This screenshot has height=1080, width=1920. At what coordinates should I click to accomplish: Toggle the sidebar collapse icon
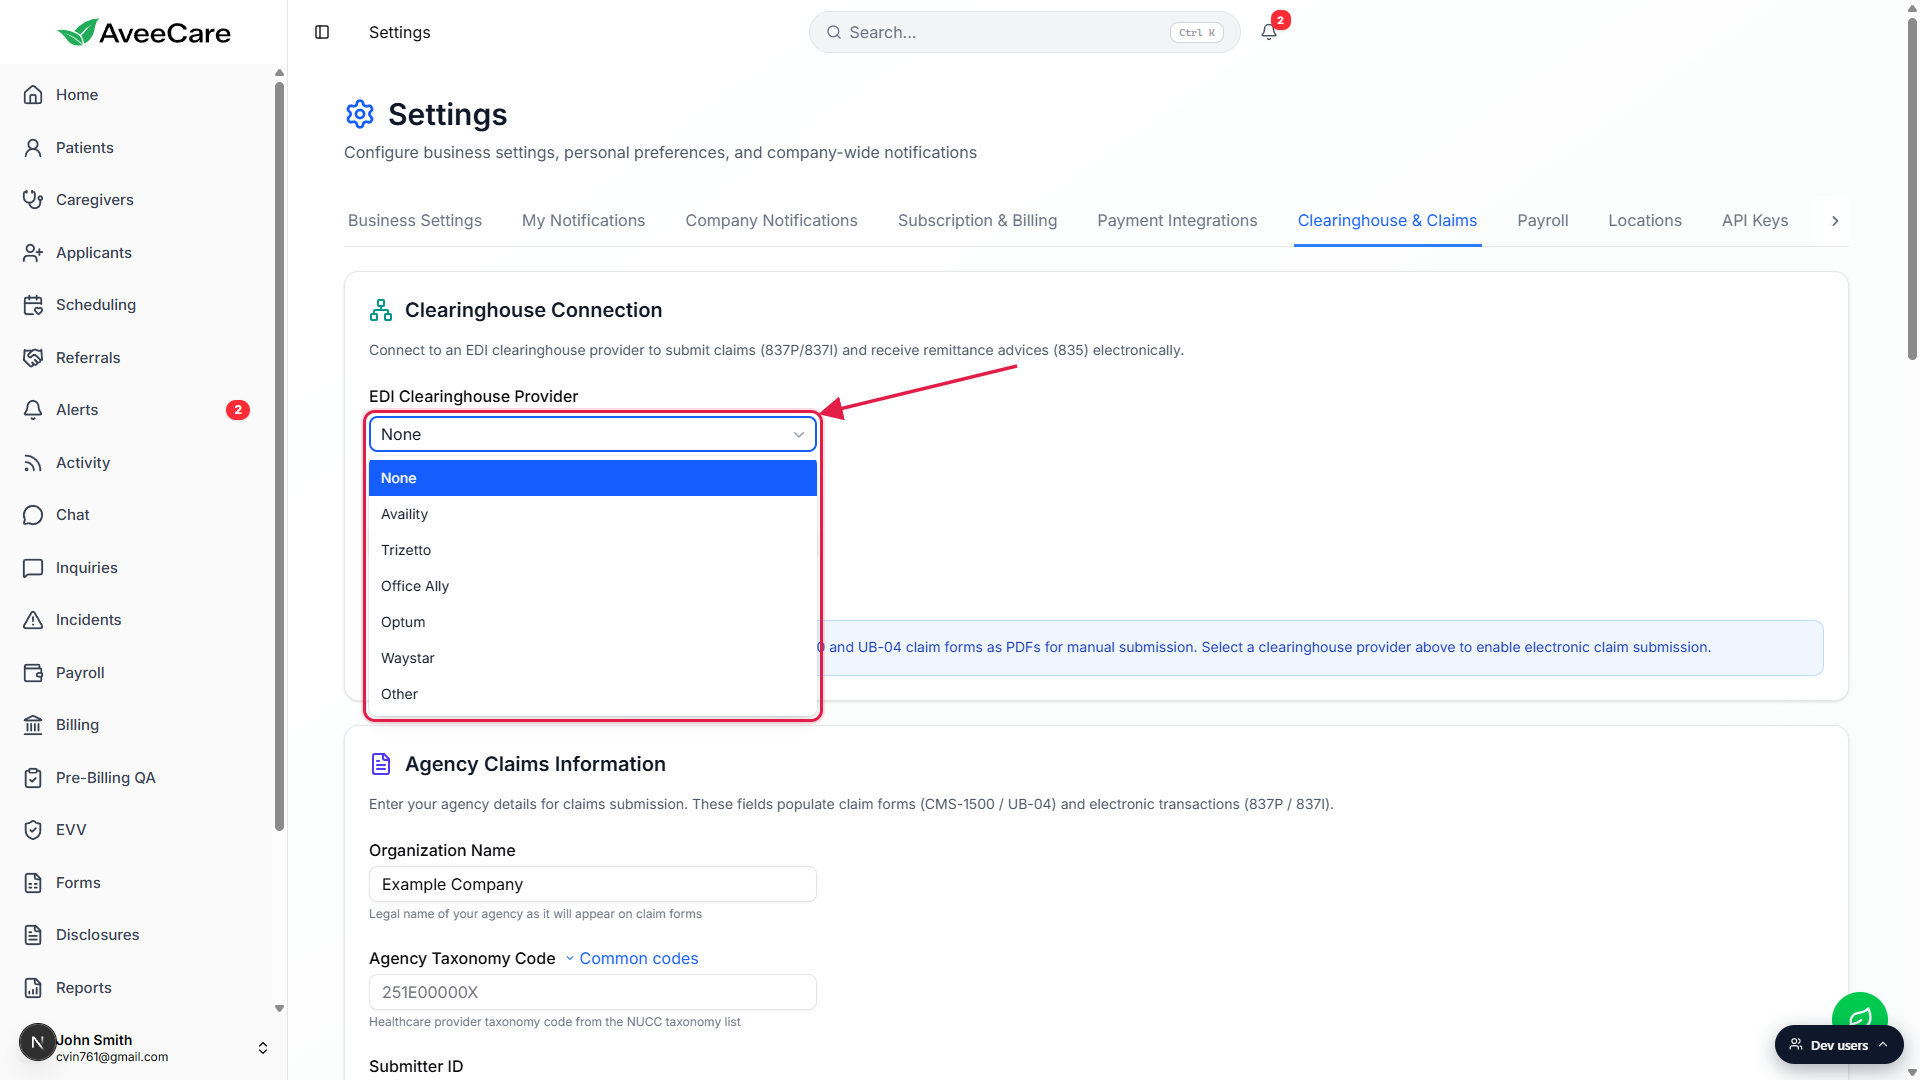pos(322,32)
